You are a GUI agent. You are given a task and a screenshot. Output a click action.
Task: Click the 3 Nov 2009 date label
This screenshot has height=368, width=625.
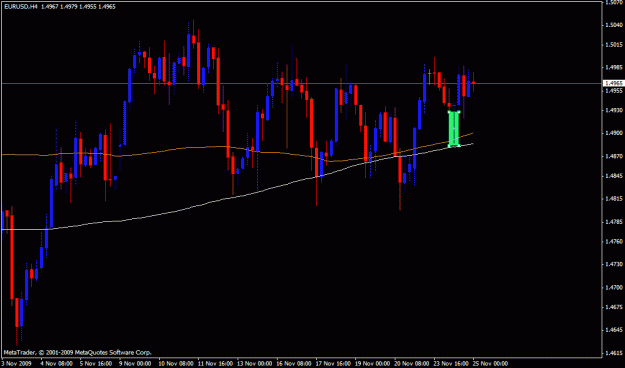pos(16,364)
